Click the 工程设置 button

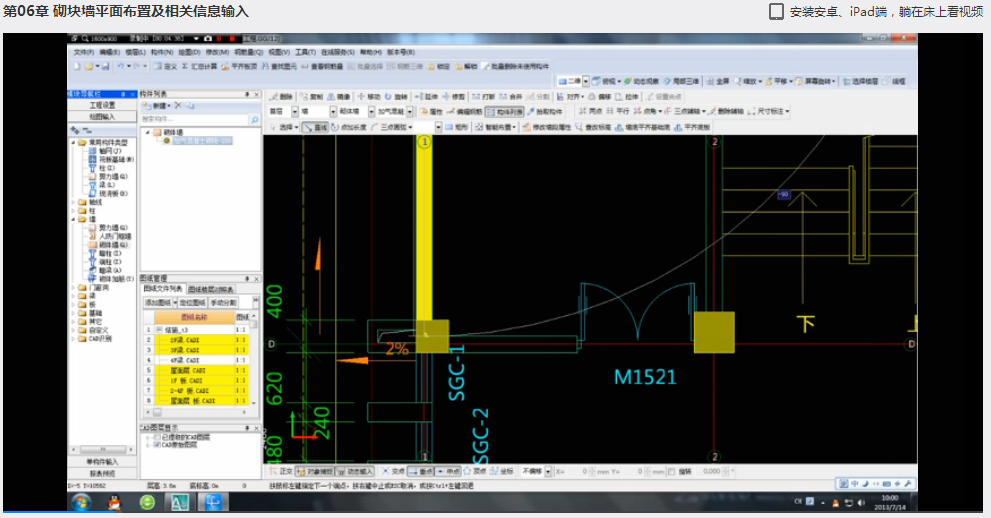click(102, 105)
